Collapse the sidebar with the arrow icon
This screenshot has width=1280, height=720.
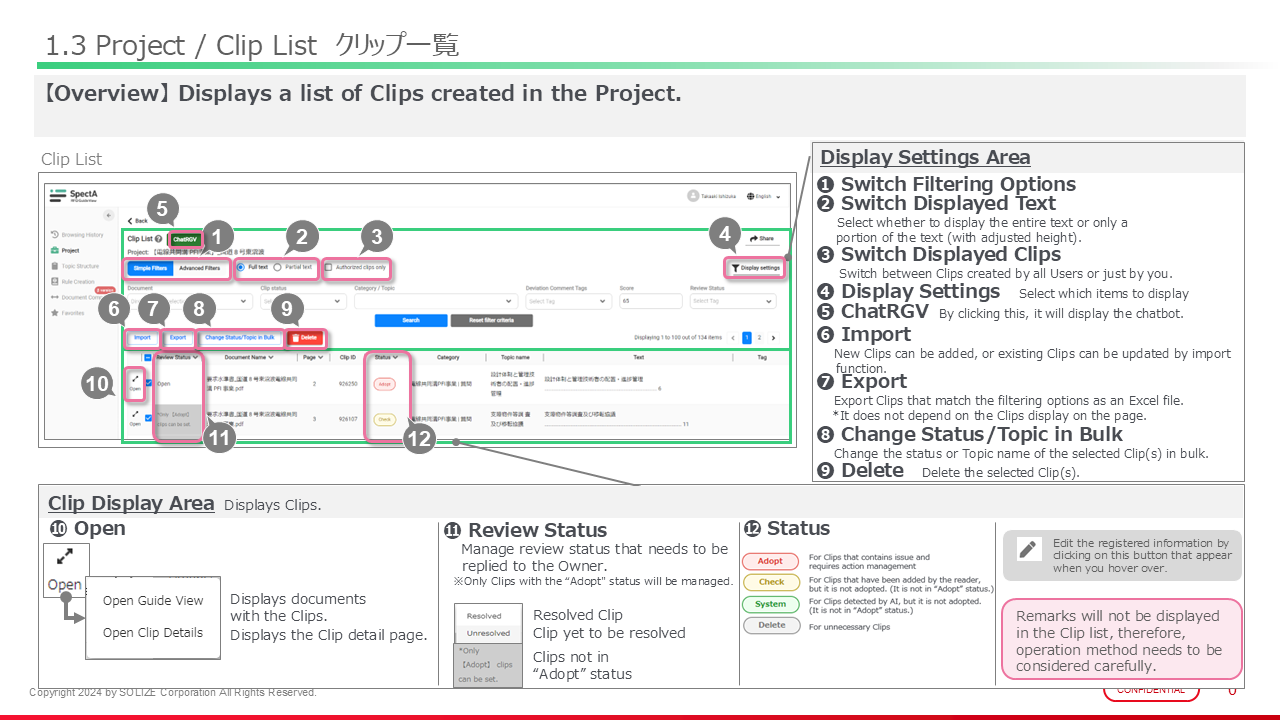108,215
